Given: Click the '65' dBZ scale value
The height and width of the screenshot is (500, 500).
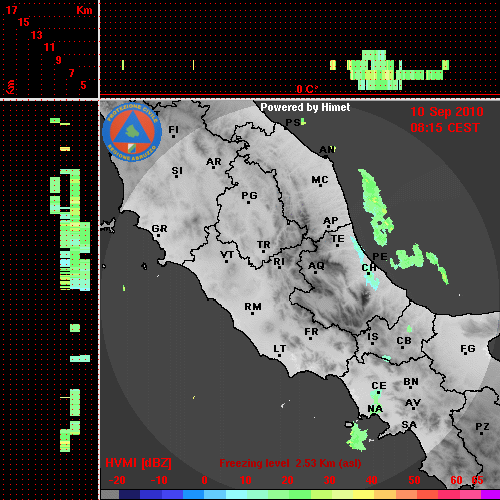Looking at the screenshot, I should pos(477,480).
